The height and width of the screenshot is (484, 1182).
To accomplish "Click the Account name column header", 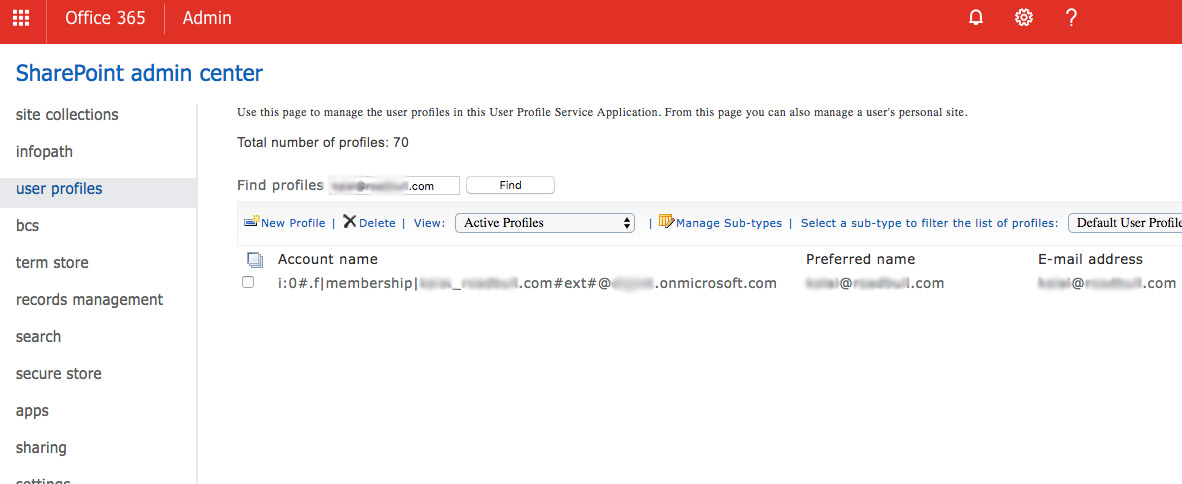I will [328, 259].
